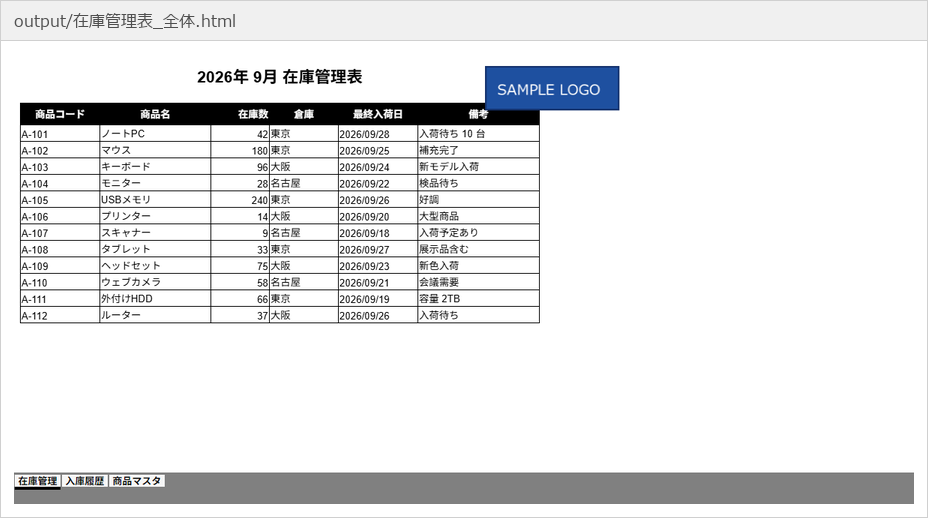This screenshot has width=928, height=518.
Task: Click the ノートPC product name cell
Action: coord(155,134)
